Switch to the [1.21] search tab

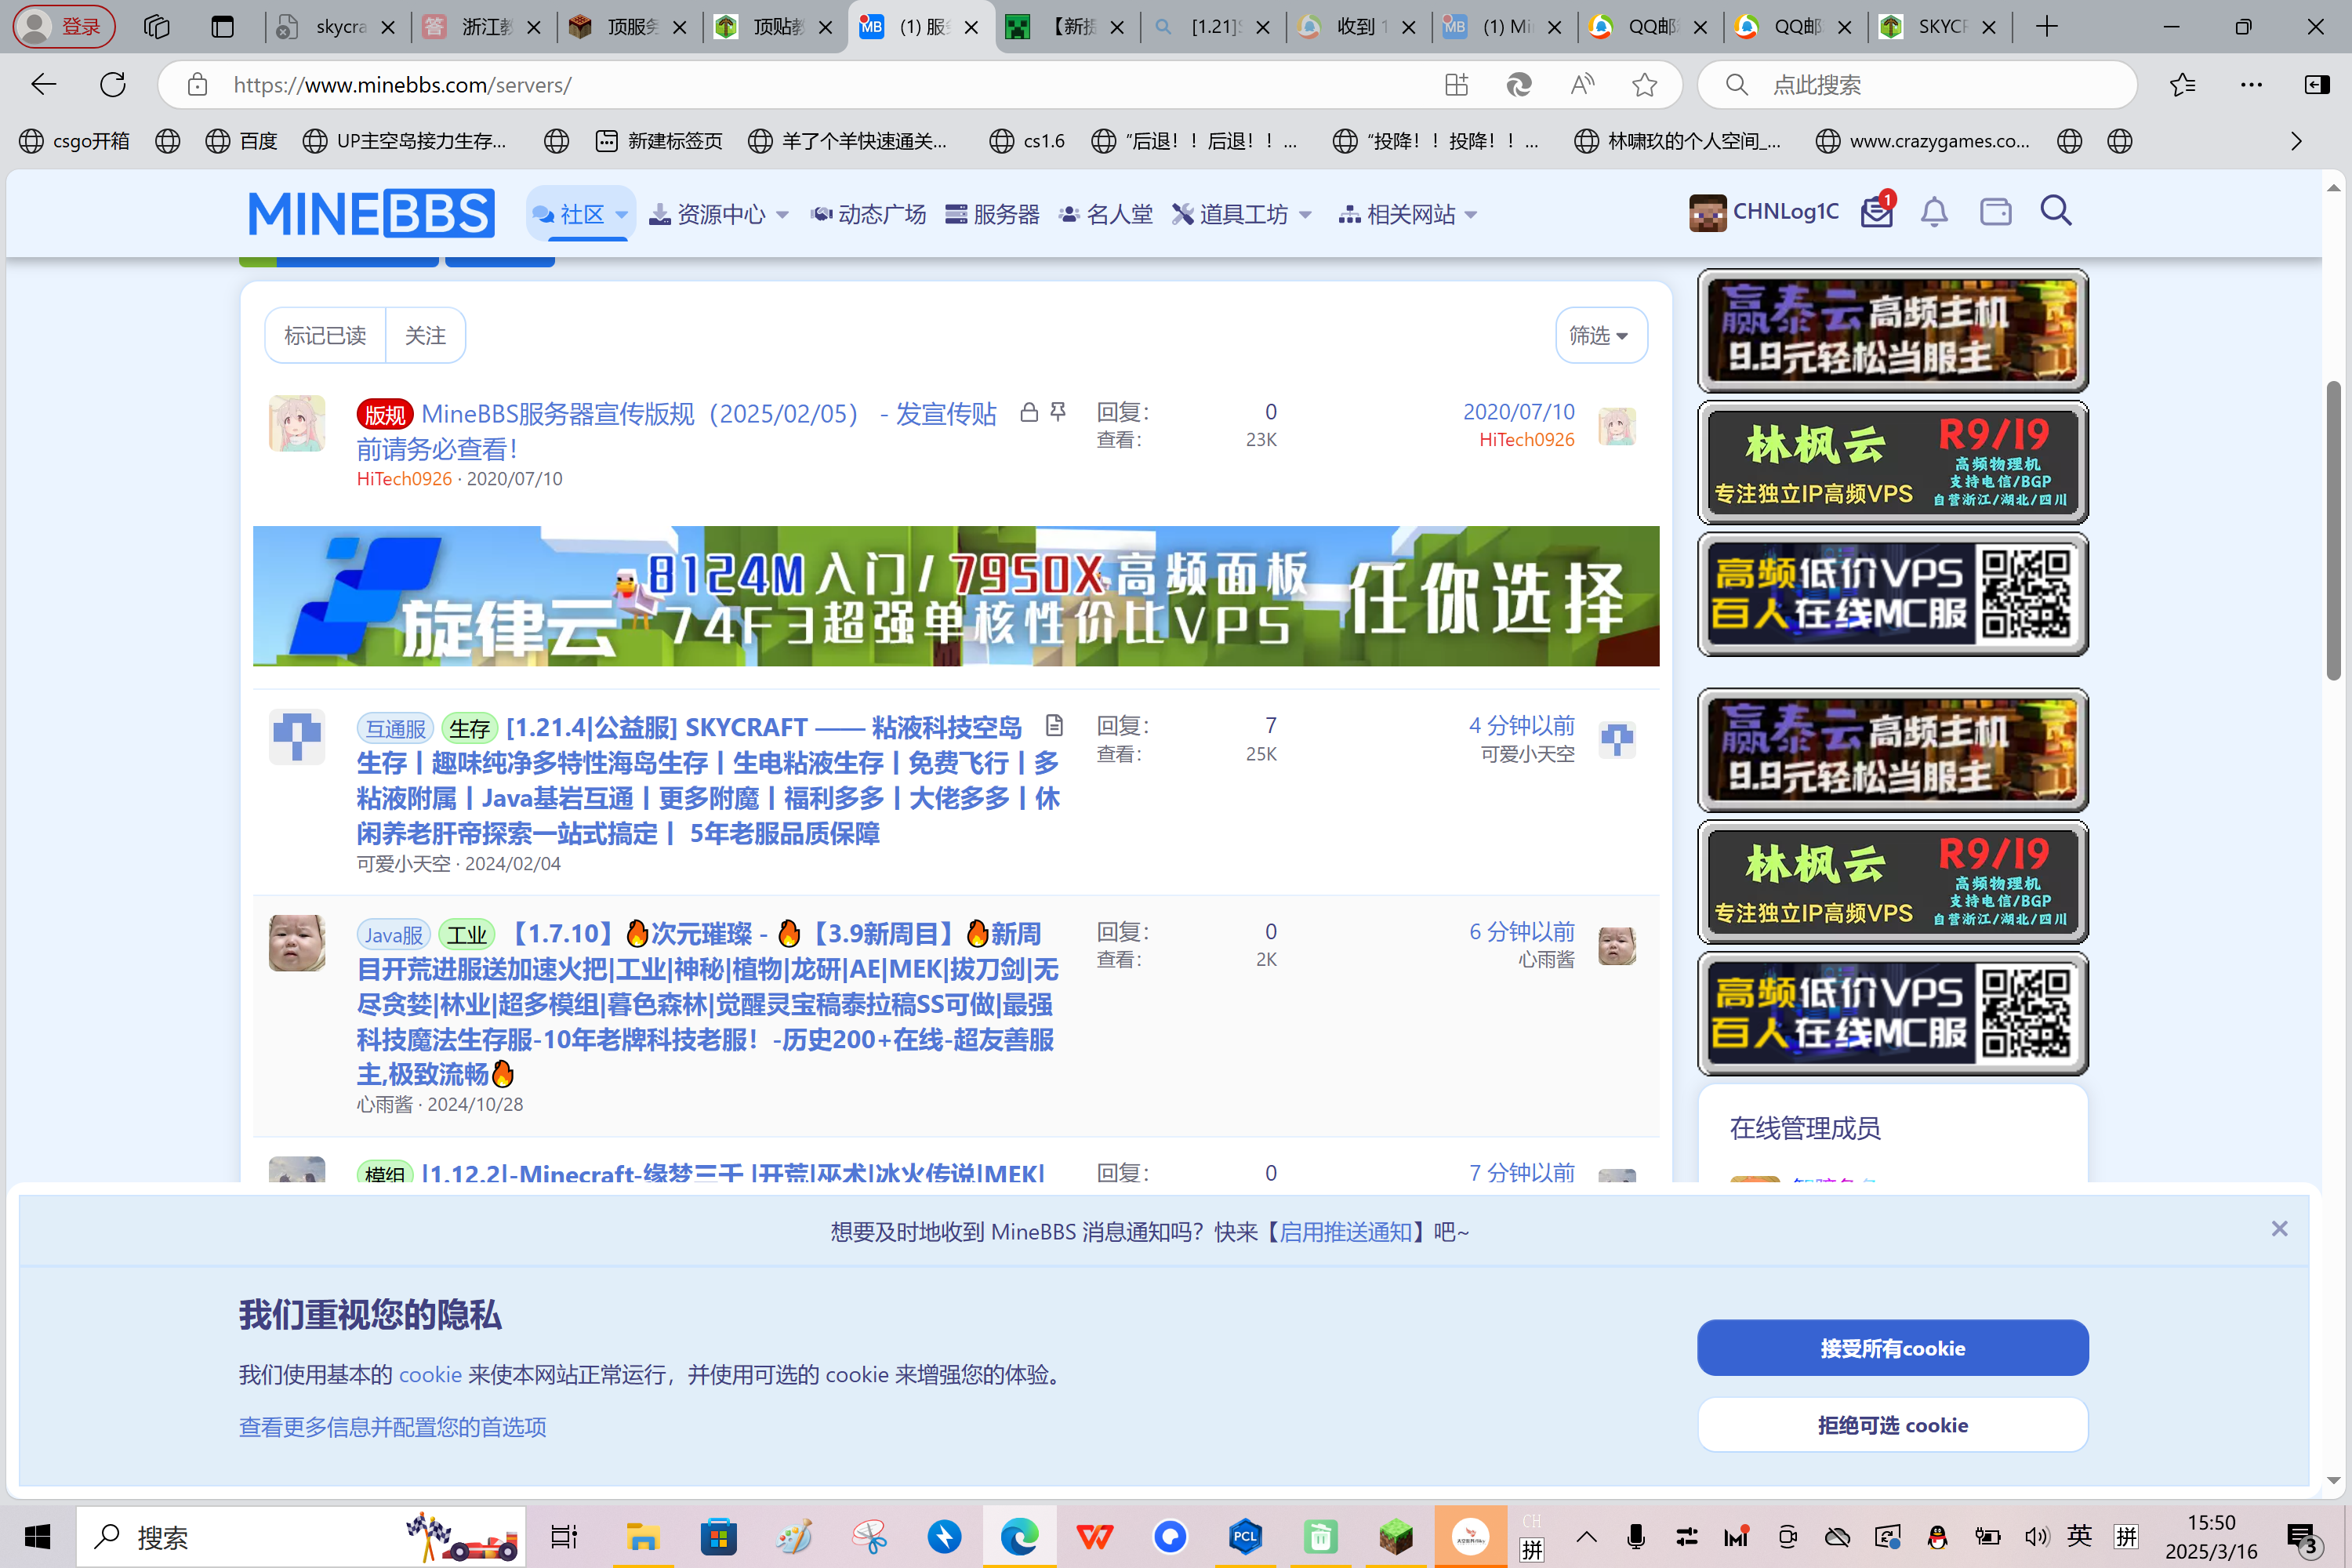click(1212, 27)
